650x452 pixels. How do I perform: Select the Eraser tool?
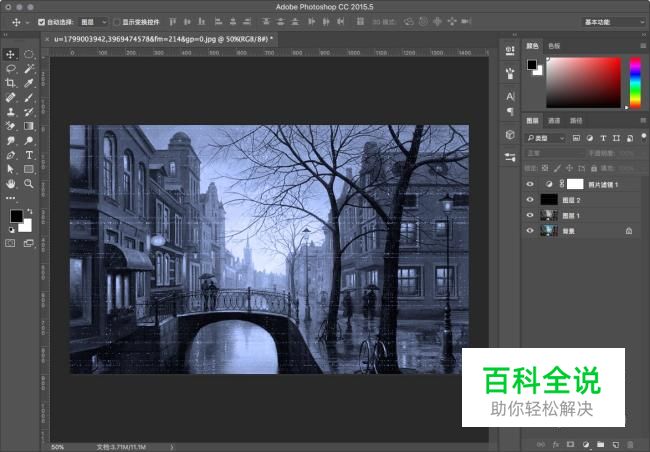coord(10,126)
